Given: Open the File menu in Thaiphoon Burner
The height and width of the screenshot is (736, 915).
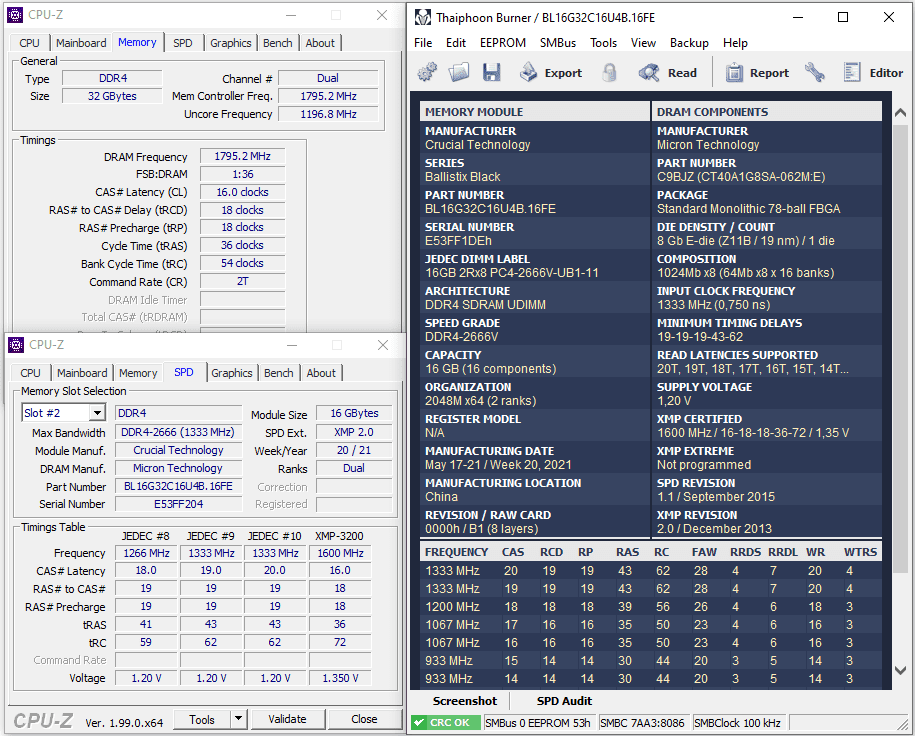Looking at the screenshot, I should pos(423,43).
